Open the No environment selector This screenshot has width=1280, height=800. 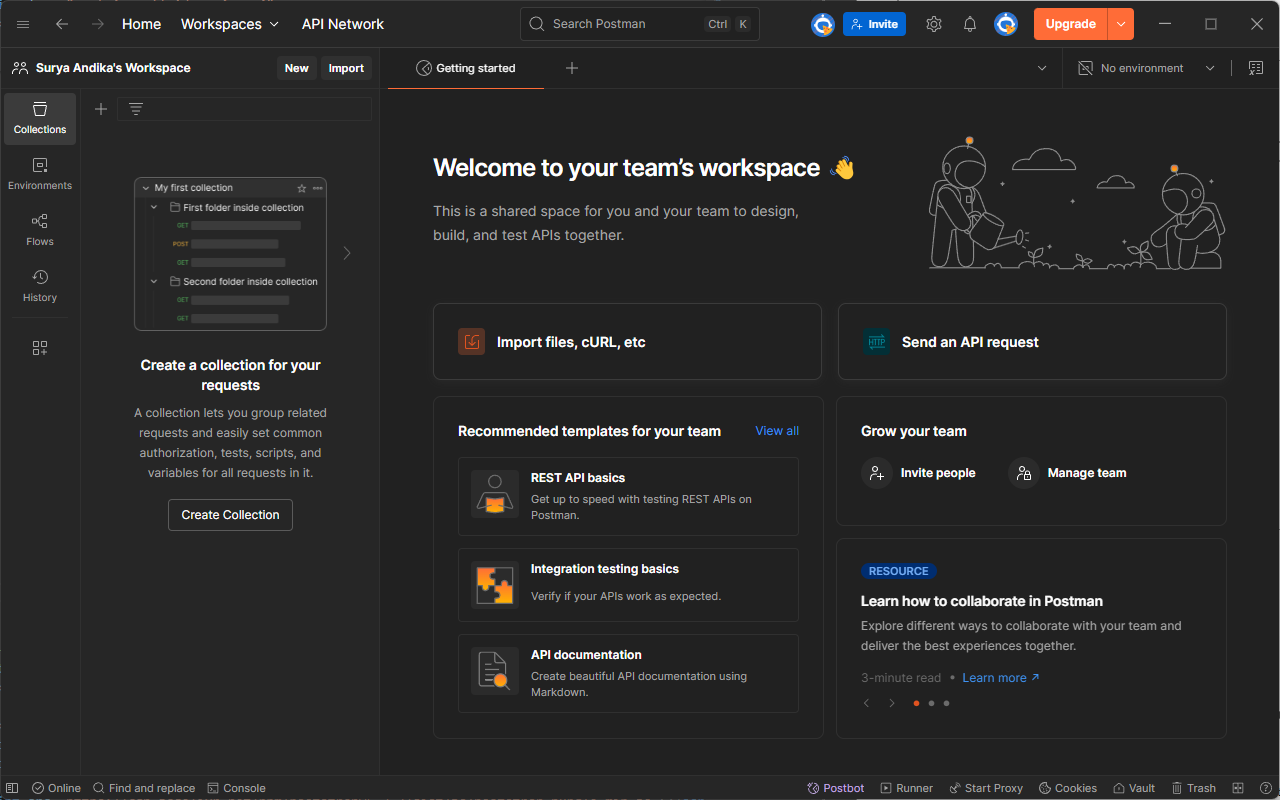point(1146,68)
